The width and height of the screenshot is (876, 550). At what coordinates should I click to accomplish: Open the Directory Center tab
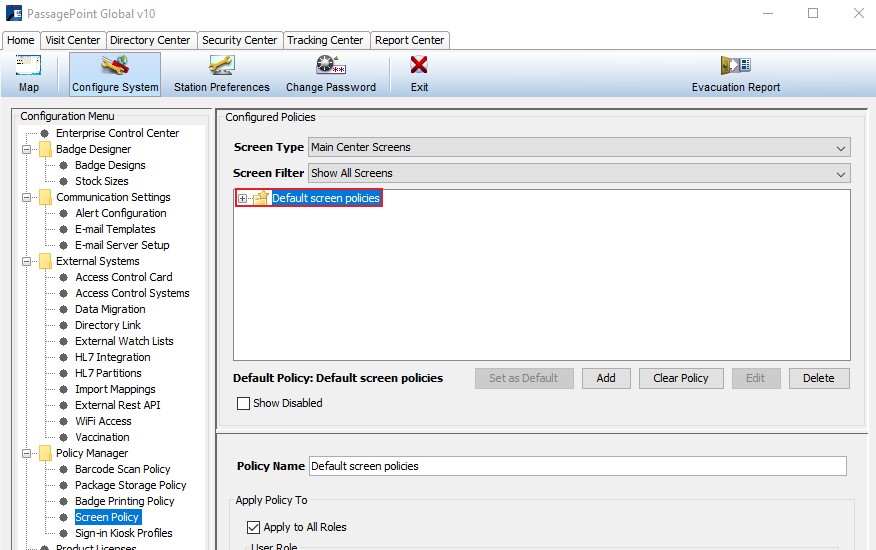click(150, 40)
